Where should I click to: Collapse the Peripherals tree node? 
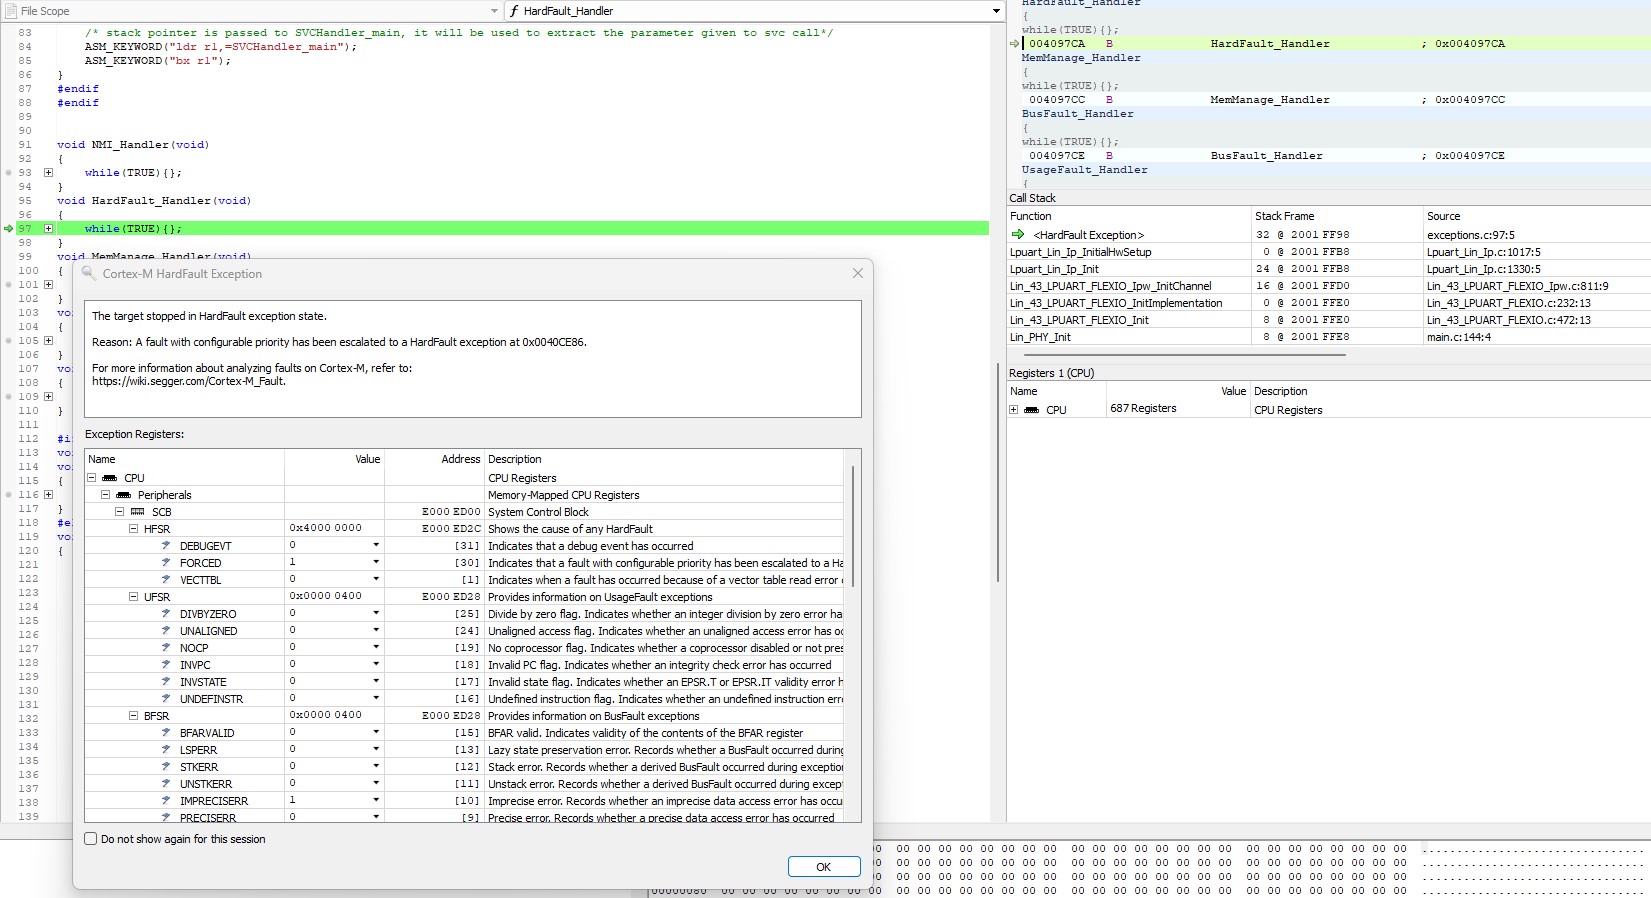point(105,495)
